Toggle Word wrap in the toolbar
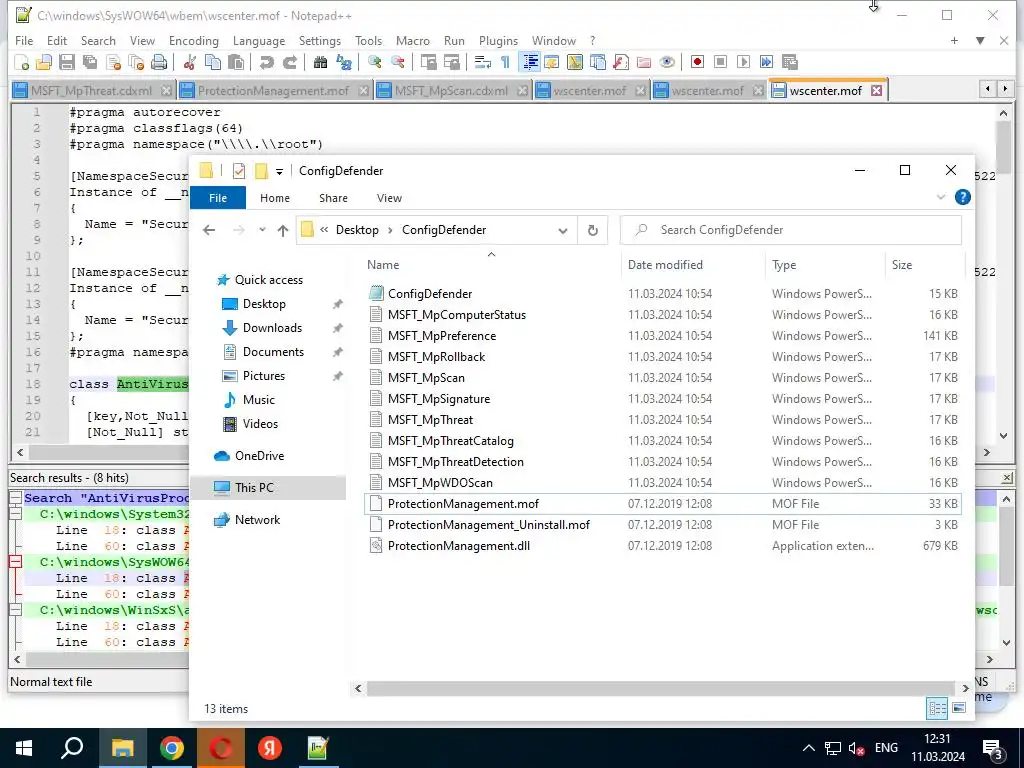Image resolution: width=1024 pixels, height=768 pixels. point(483,63)
